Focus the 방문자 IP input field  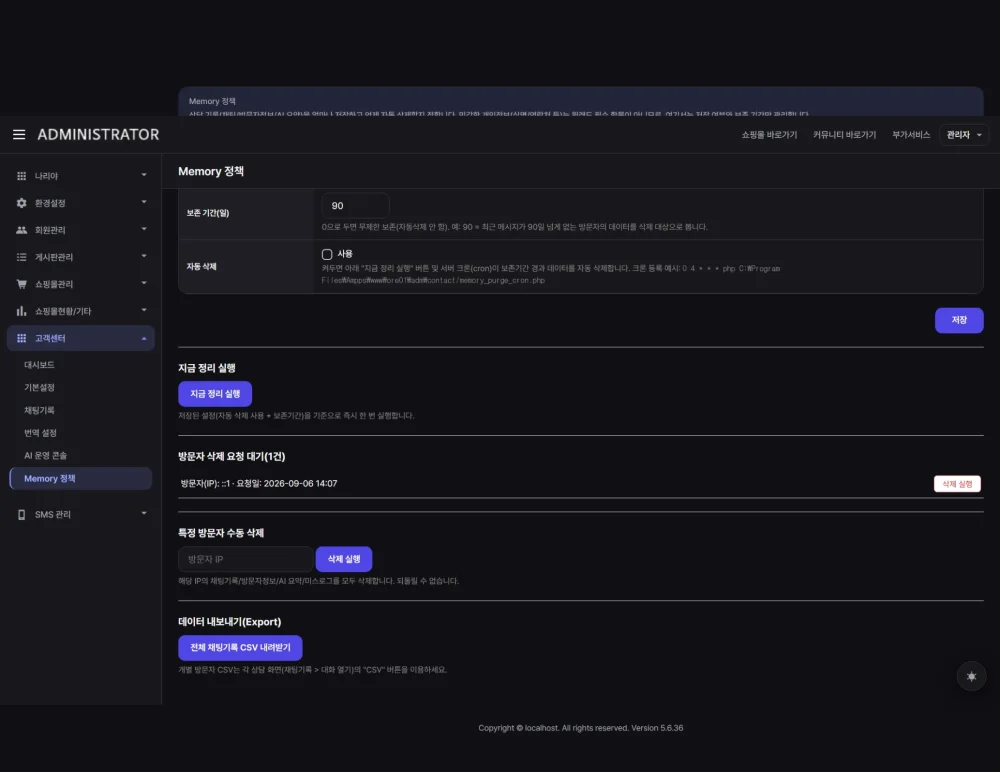[246, 559]
